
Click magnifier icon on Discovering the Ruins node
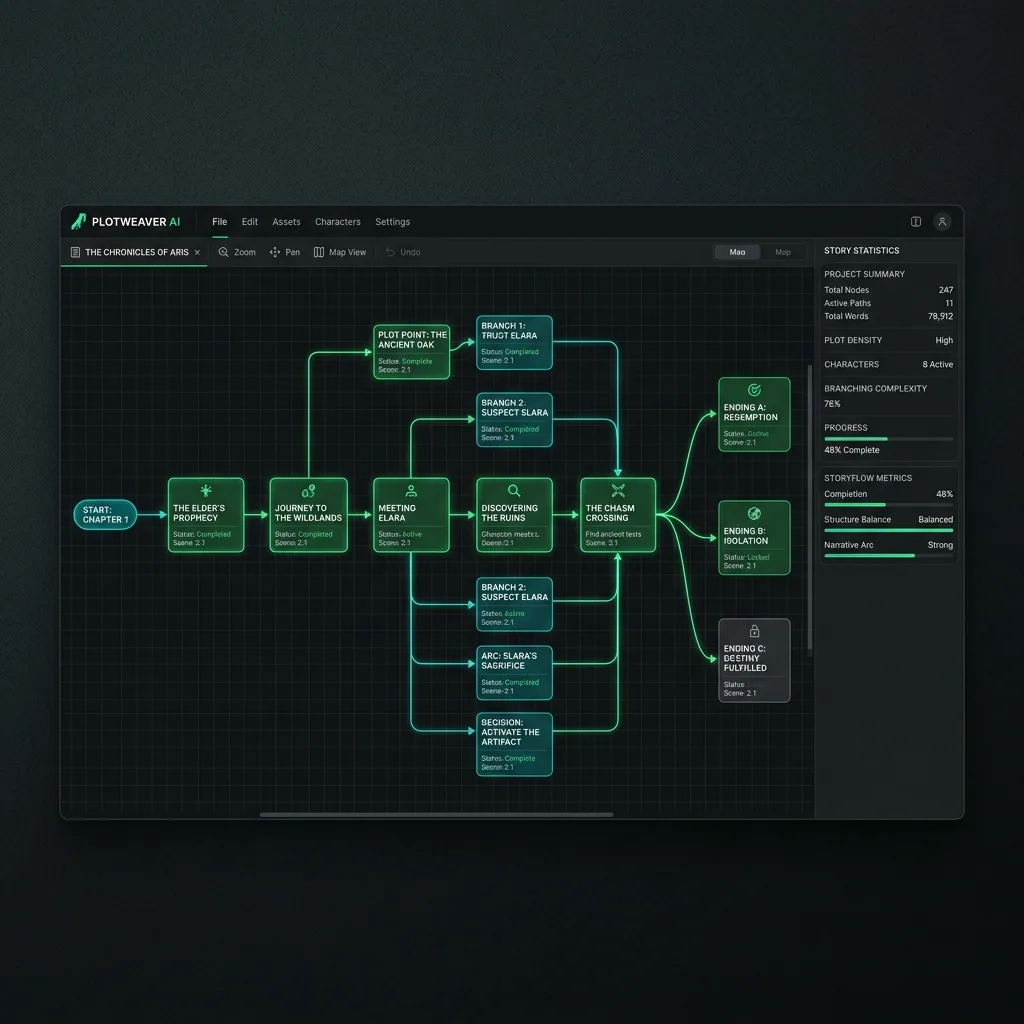click(x=514, y=491)
